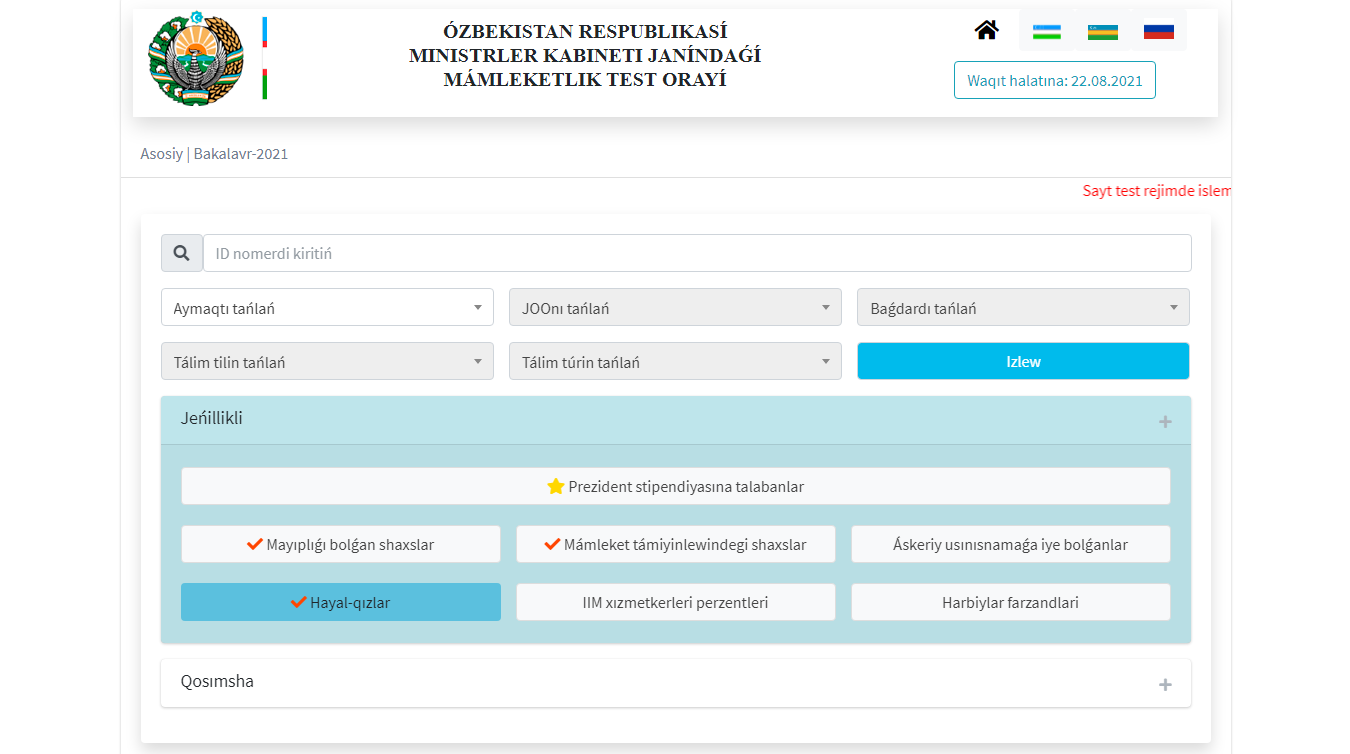
Task: Switch language using the Karakalpakstan flag
Action: pos(1102,31)
